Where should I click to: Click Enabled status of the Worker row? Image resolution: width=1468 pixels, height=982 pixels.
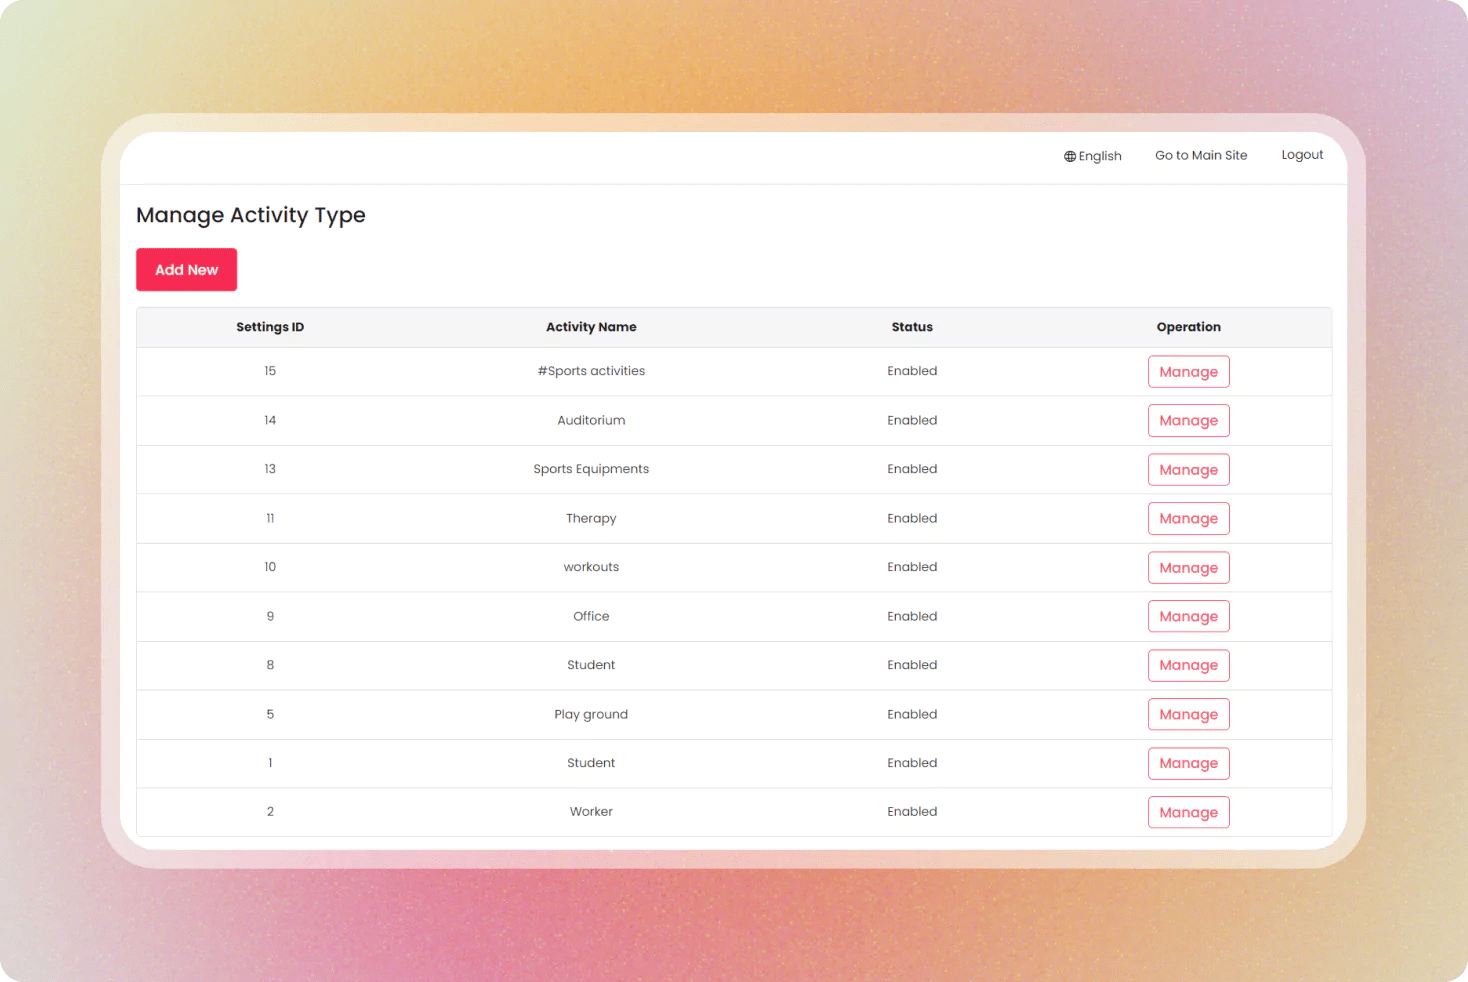pos(912,812)
